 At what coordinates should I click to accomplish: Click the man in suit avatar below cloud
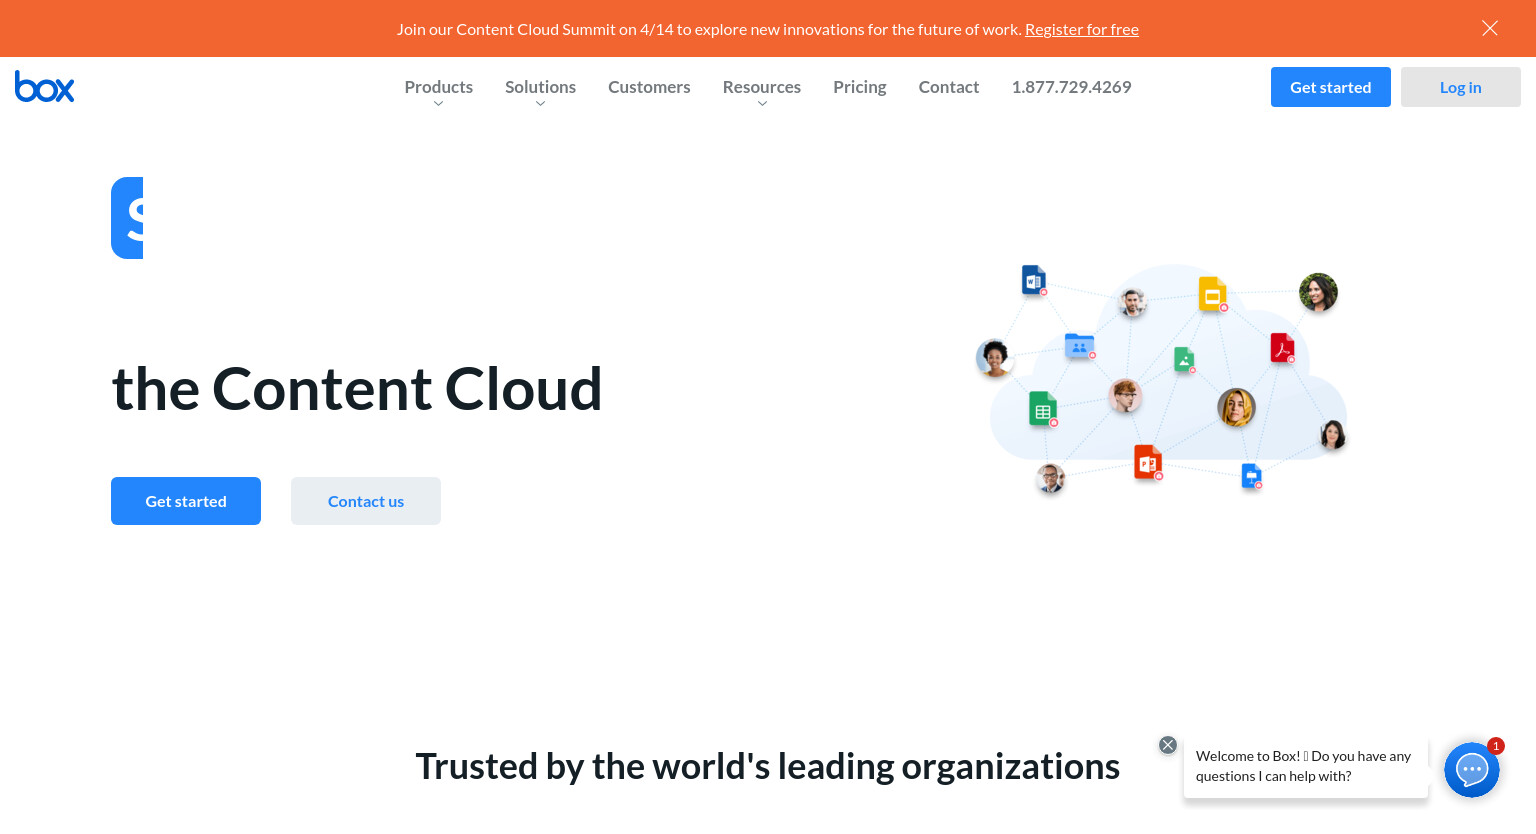point(1050,479)
